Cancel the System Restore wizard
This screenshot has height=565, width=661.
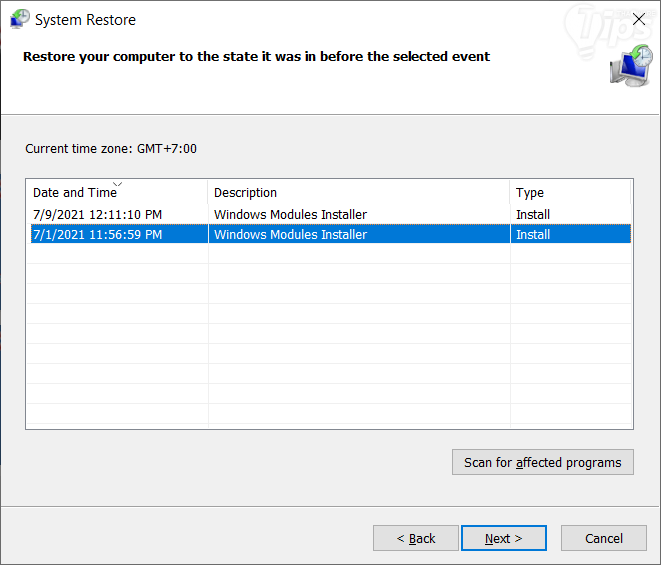(604, 538)
